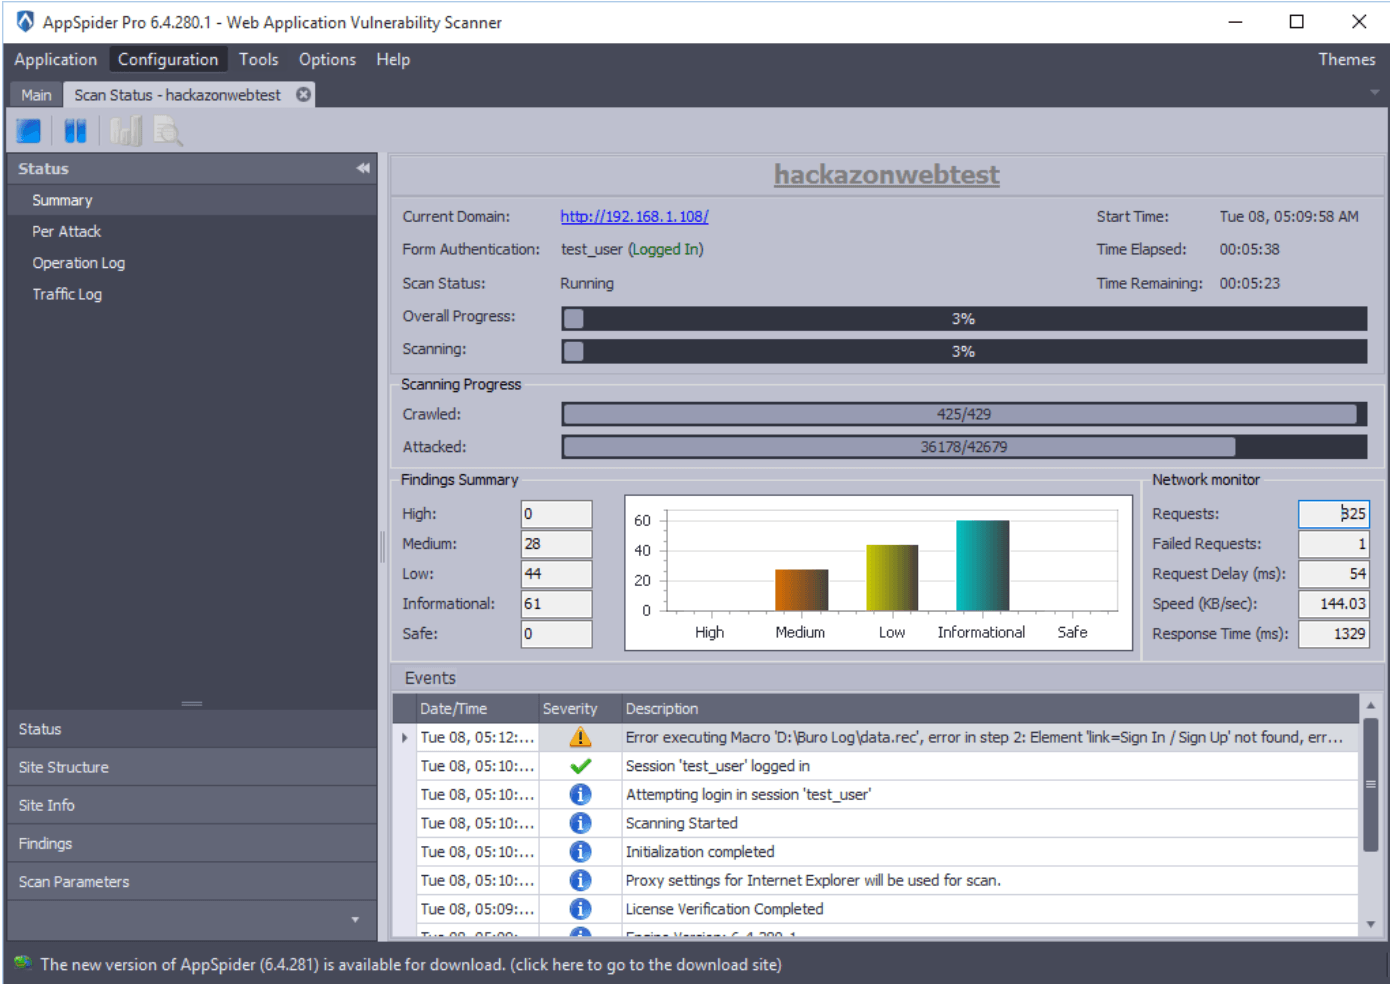Viewport: 1390px width, 984px height.
Task: Click the warning severity icon in events
Action: pos(580,737)
